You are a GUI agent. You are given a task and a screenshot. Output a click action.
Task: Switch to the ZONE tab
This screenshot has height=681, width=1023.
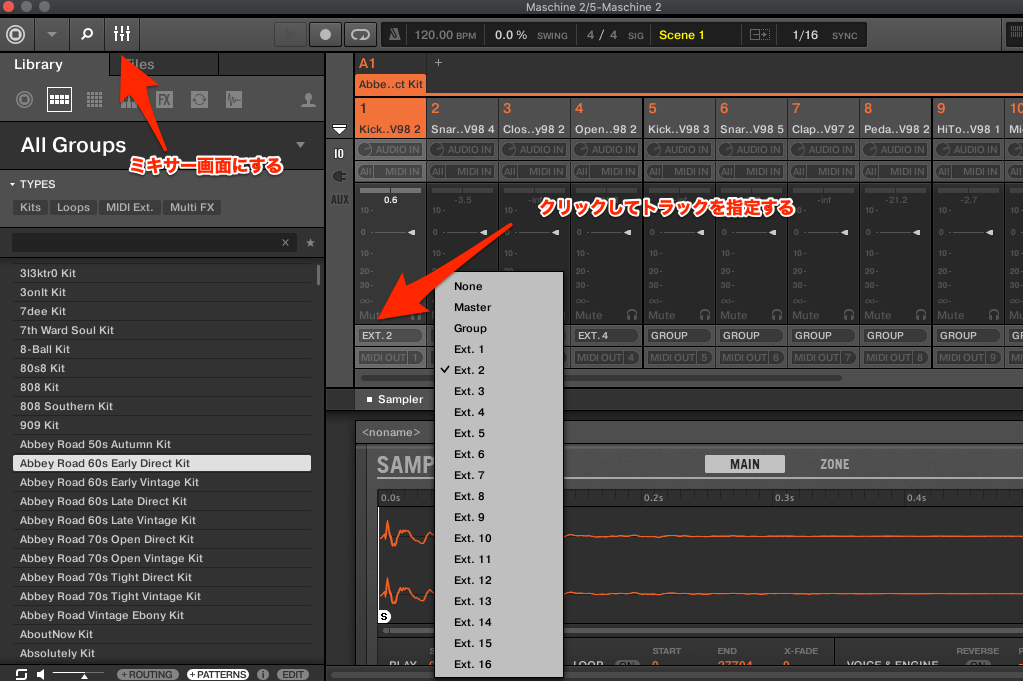pos(834,464)
